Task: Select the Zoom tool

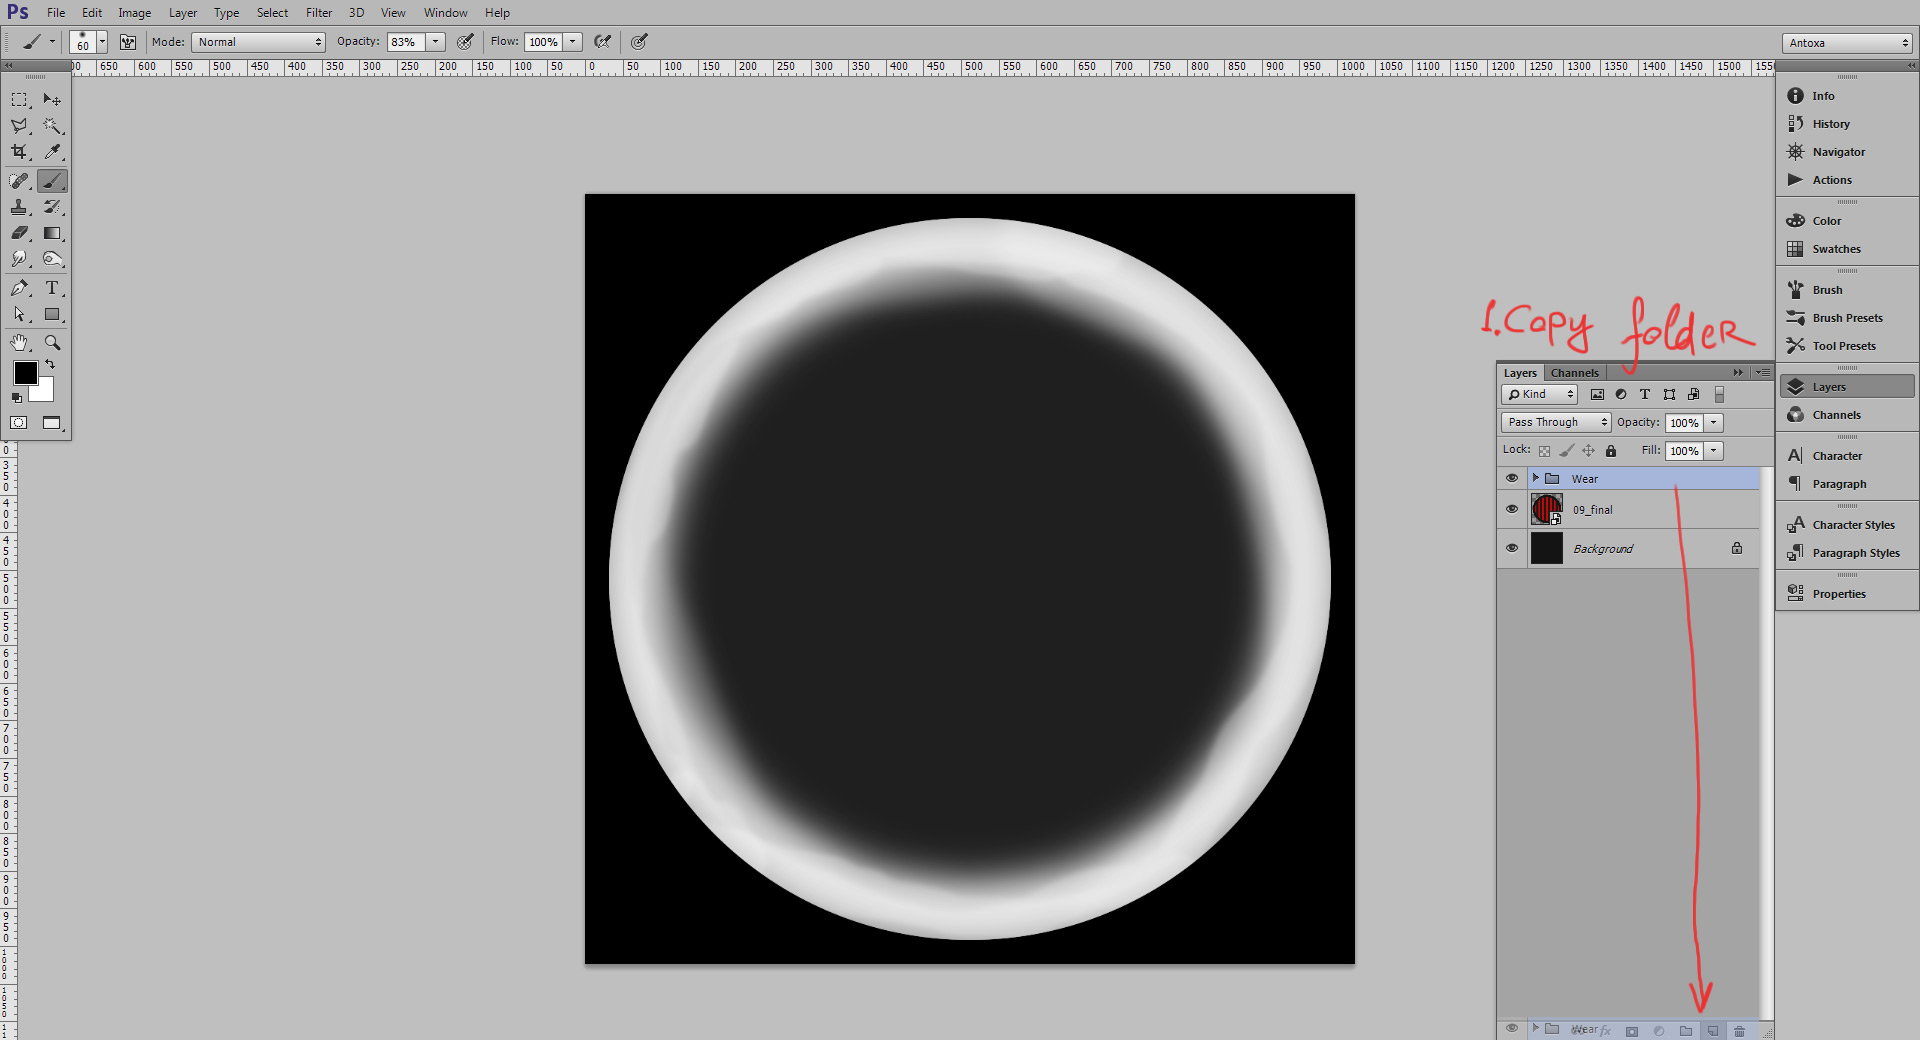Action: (x=52, y=343)
